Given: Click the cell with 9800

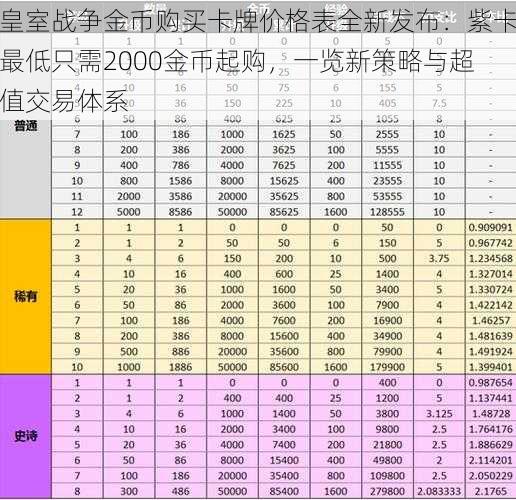Looking at the screenshot, I should tap(387, 429).
